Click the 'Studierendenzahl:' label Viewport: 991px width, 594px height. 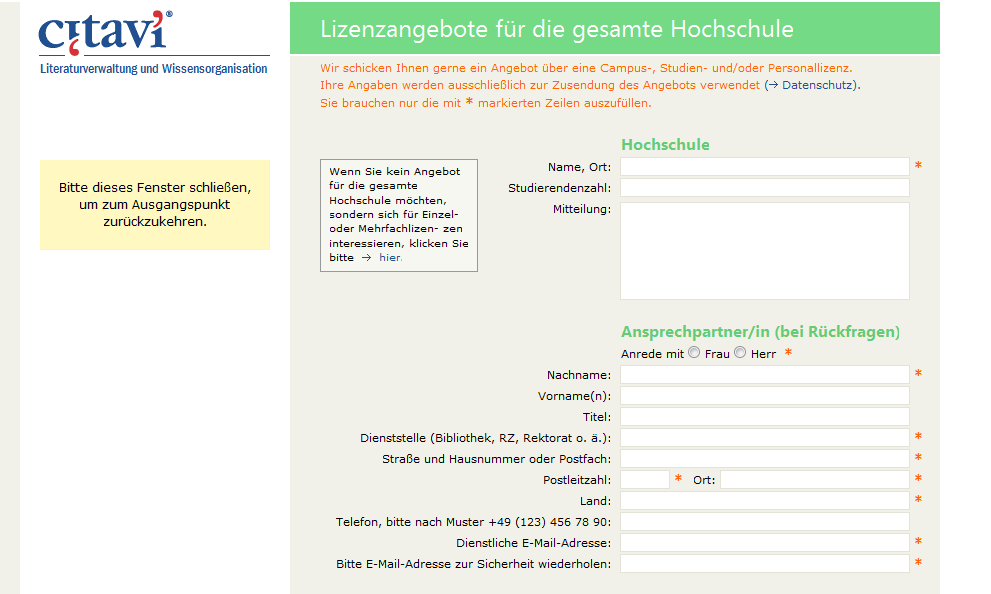tap(559, 188)
